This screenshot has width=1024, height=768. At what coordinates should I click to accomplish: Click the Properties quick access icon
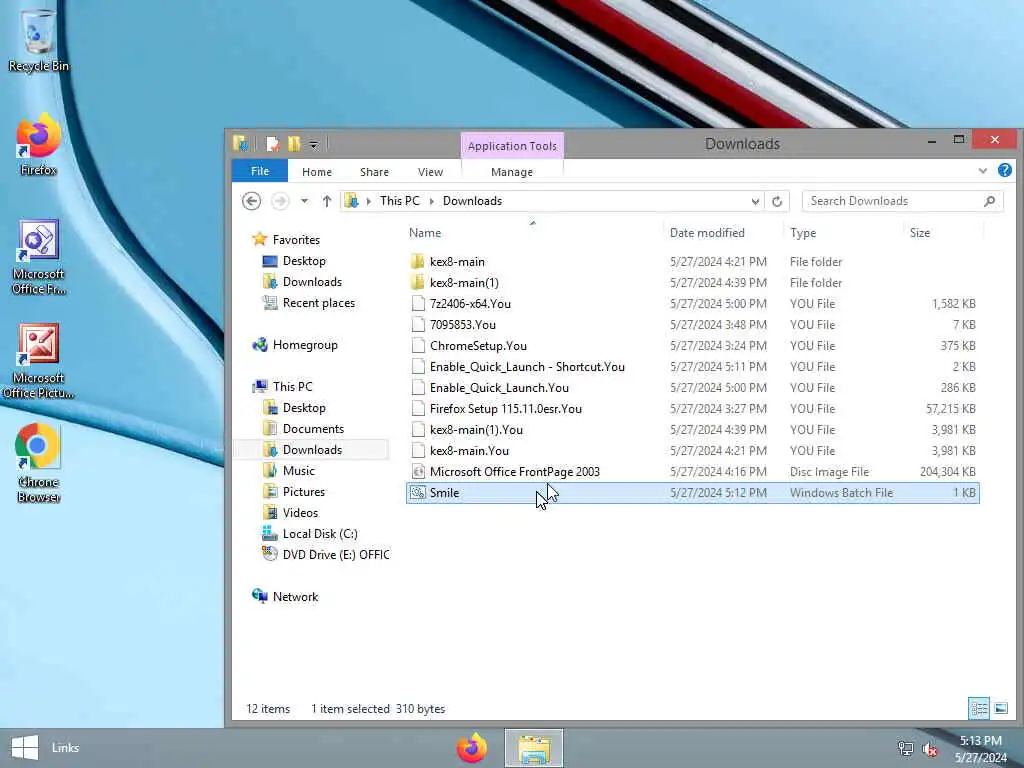(273, 144)
